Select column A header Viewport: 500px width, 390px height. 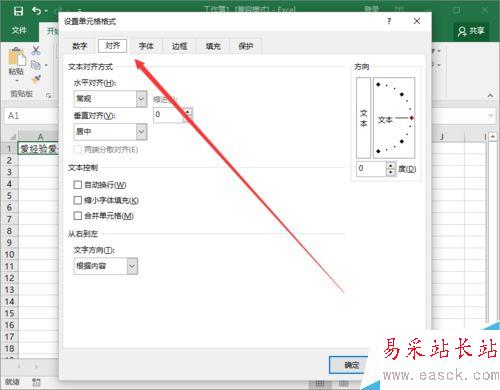click(x=40, y=137)
